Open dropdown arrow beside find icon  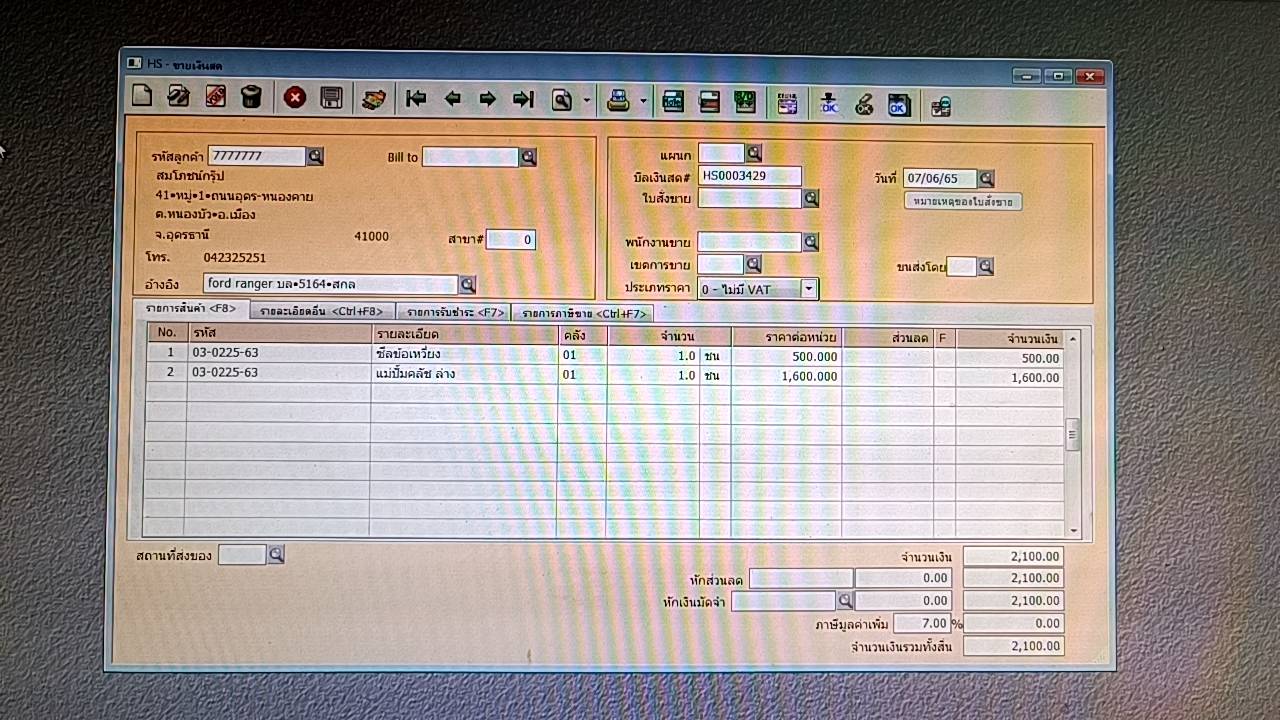click(x=587, y=100)
